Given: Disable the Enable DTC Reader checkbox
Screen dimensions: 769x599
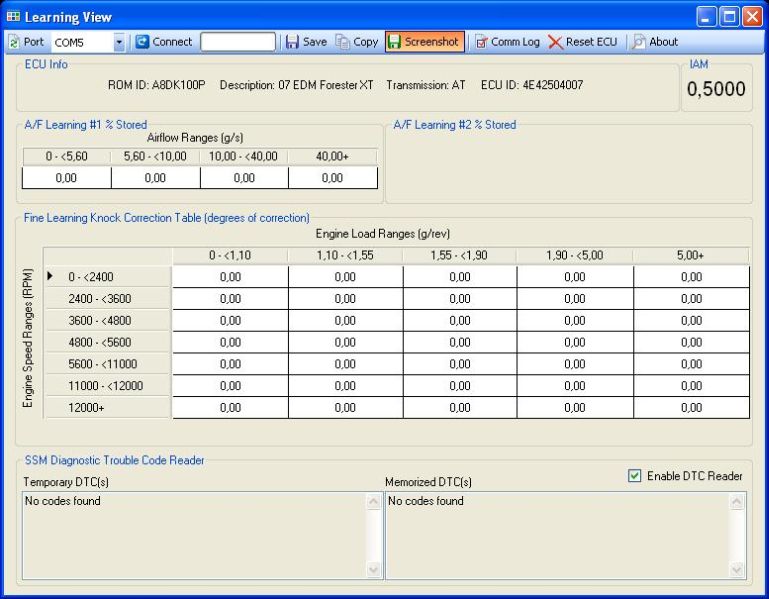Looking at the screenshot, I should tap(634, 476).
